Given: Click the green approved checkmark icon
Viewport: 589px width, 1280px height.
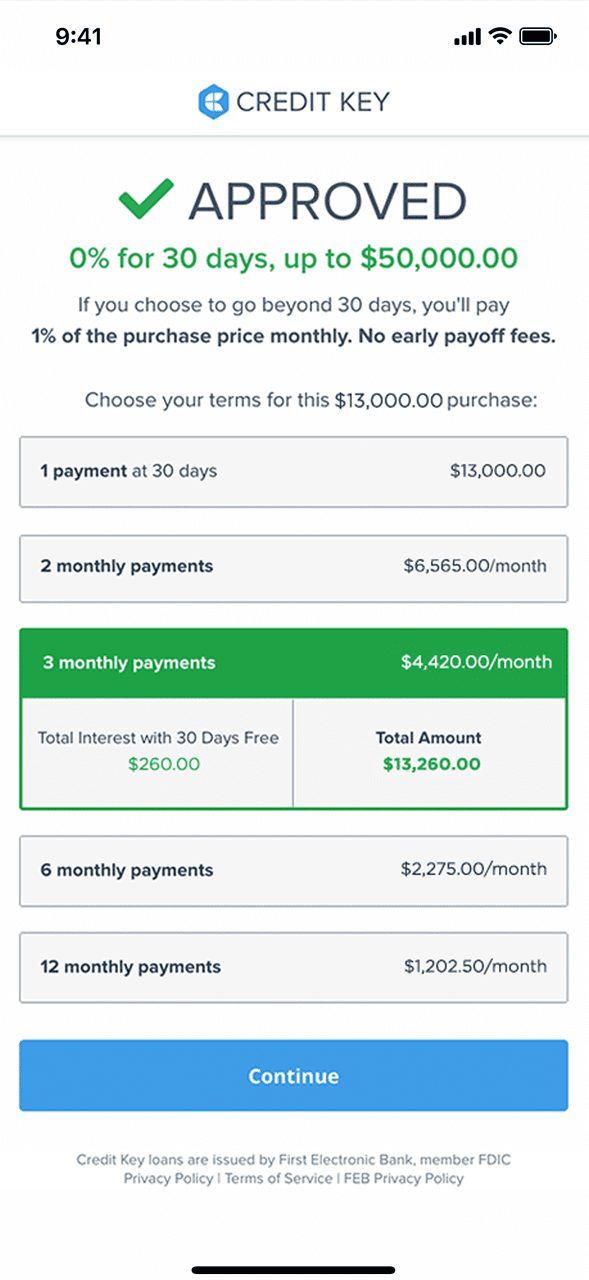Looking at the screenshot, I should 146,199.
